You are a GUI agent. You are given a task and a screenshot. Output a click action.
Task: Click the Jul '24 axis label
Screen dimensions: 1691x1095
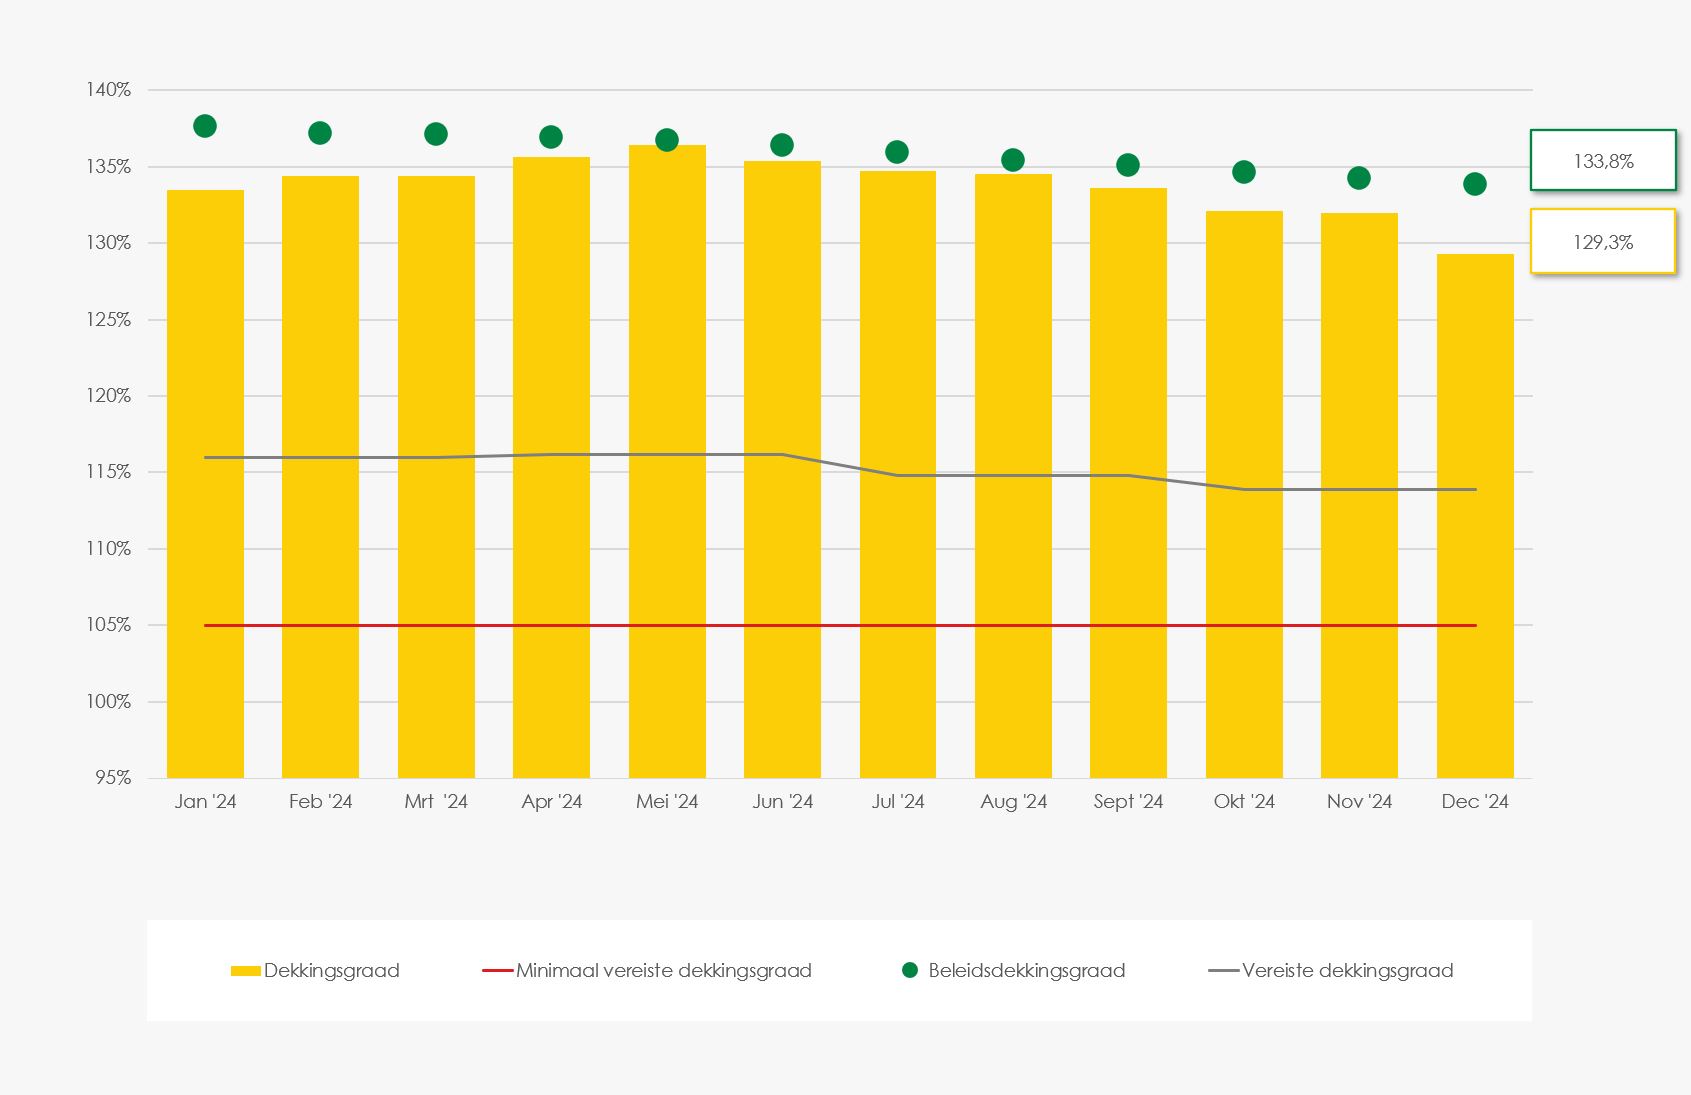(898, 801)
